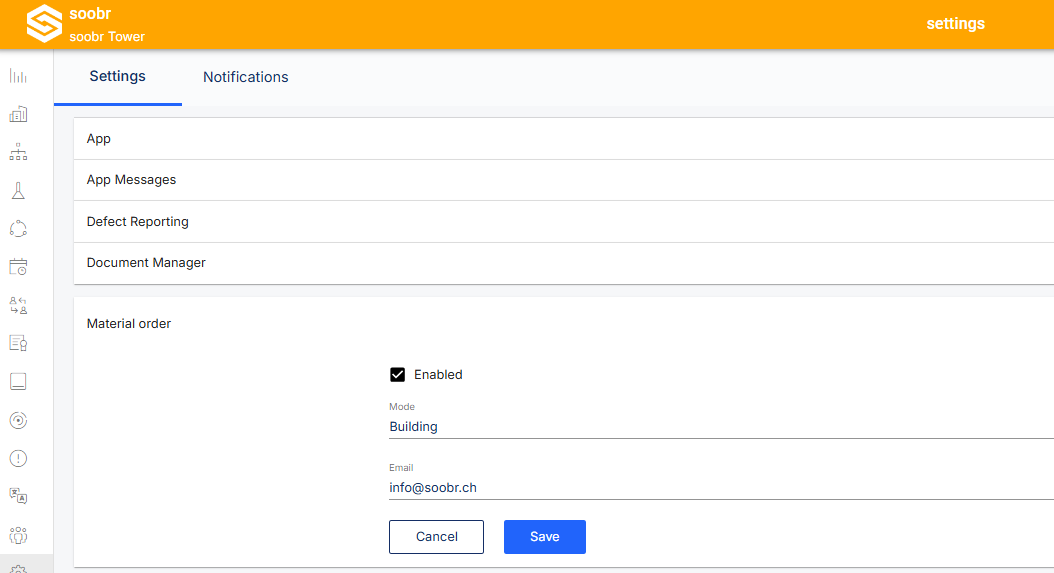
Task: Click the exclamation circle alert icon
Action: (x=18, y=458)
